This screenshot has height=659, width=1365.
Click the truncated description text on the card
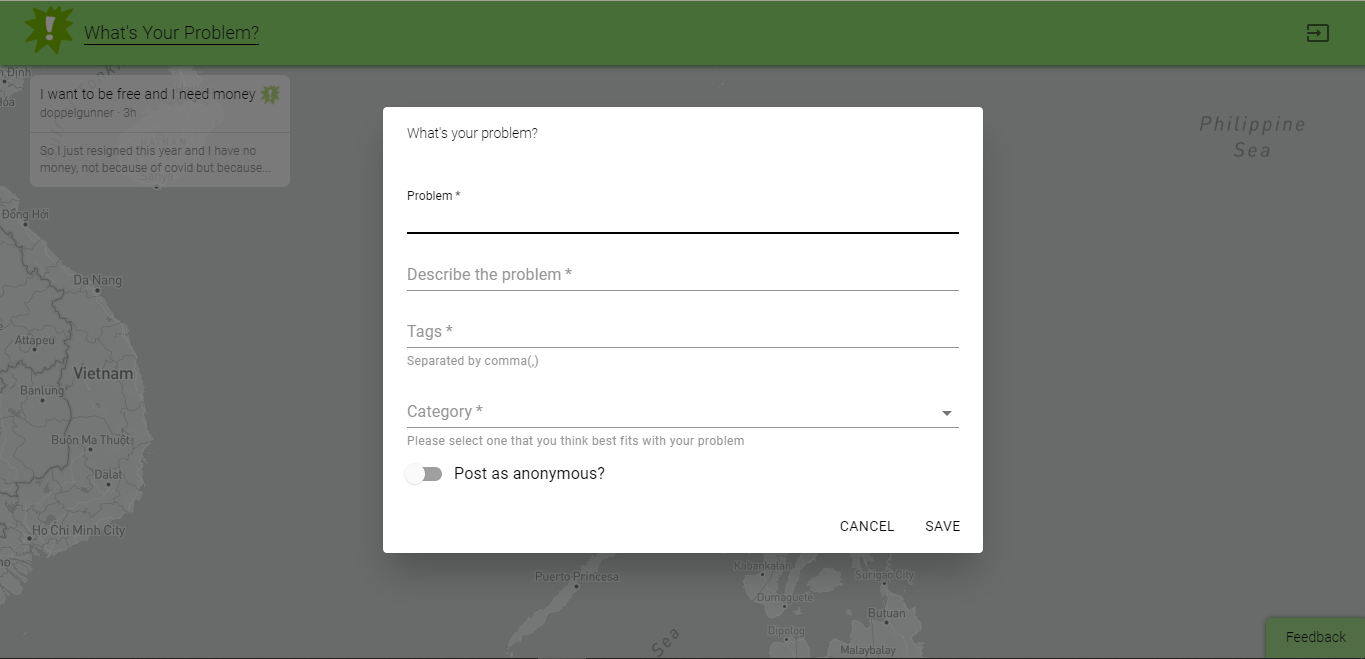pyautogui.click(x=159, y=158)
